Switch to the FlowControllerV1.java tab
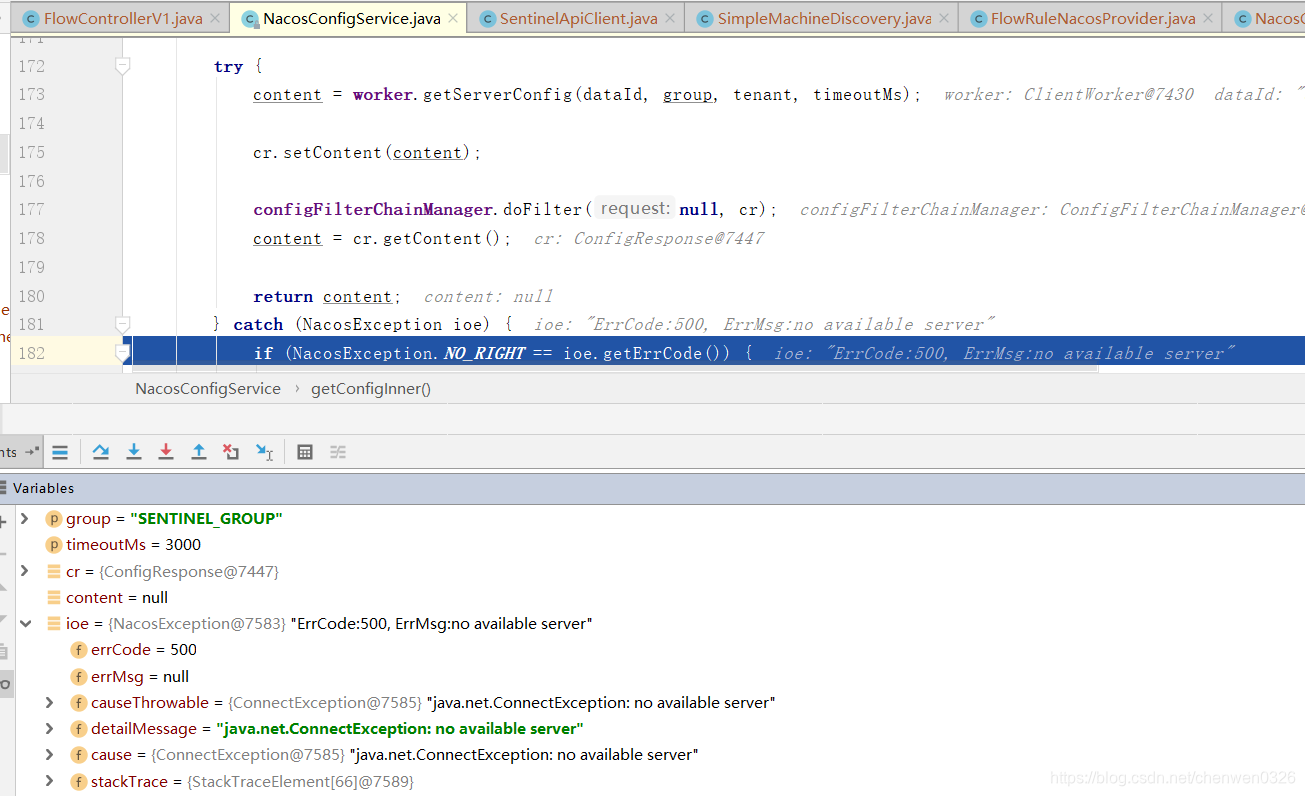 click(x=122, y=18)
